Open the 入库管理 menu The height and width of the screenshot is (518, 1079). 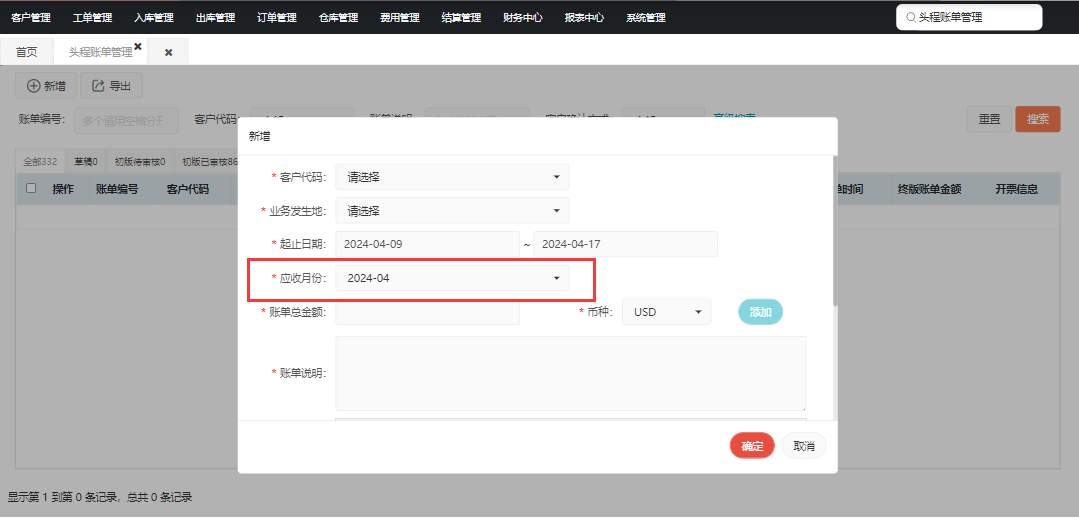[153, 18]
